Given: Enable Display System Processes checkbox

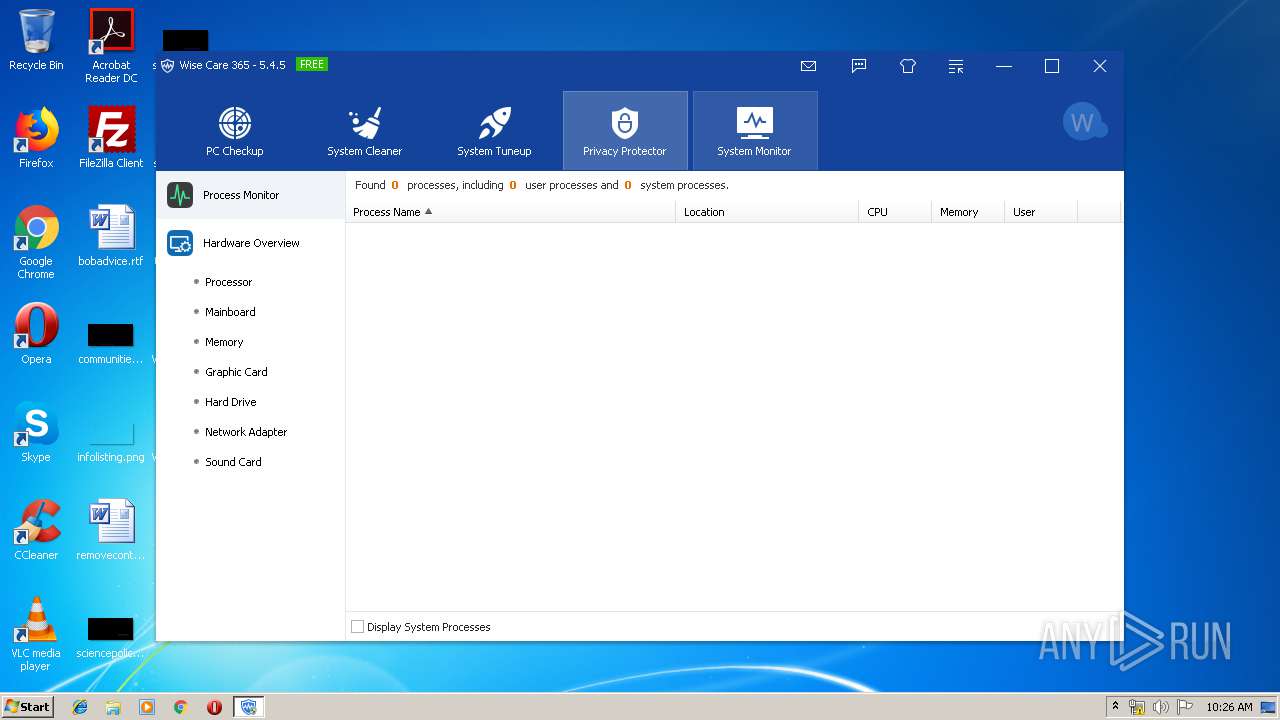Looking at the screenshot, I should pyautogui.click(x=357, y=627).
